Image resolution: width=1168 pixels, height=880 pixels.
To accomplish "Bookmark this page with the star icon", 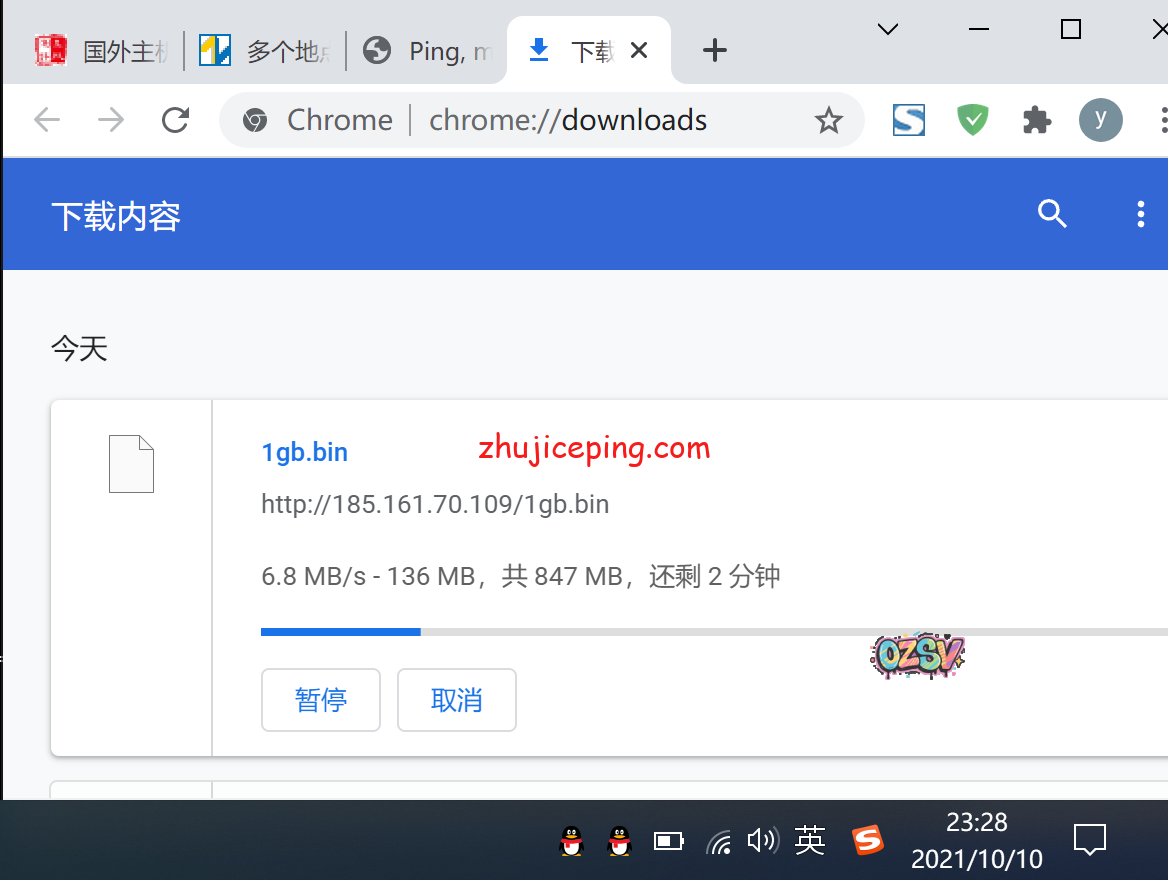I will (x=828, y=121).
